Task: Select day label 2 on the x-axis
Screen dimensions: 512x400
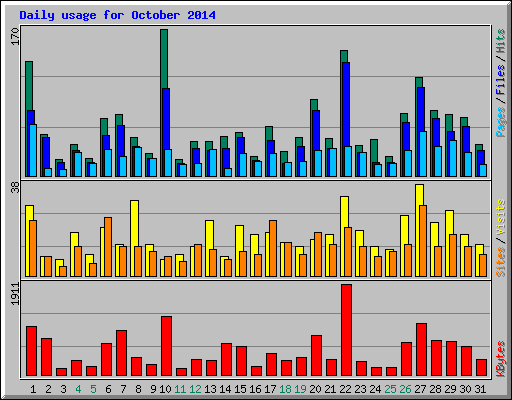Action: point(48,389)
